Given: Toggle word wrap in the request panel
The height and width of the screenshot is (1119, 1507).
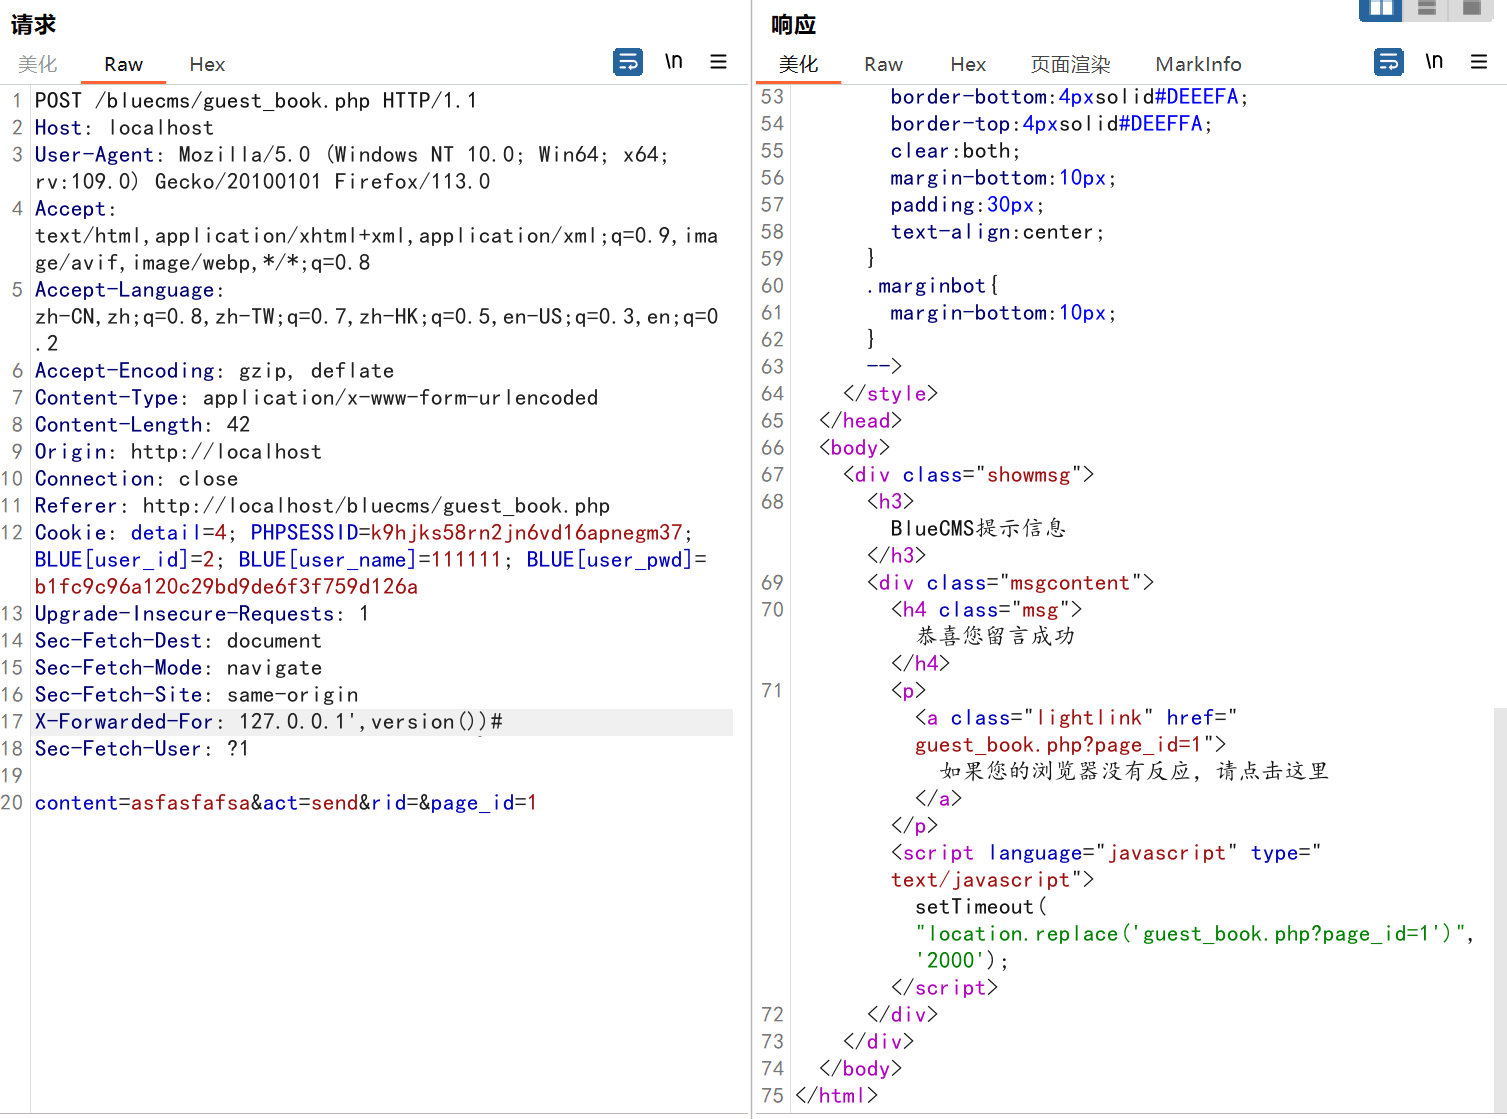Looking at the screenshot, I should click(x=627, y=62).
